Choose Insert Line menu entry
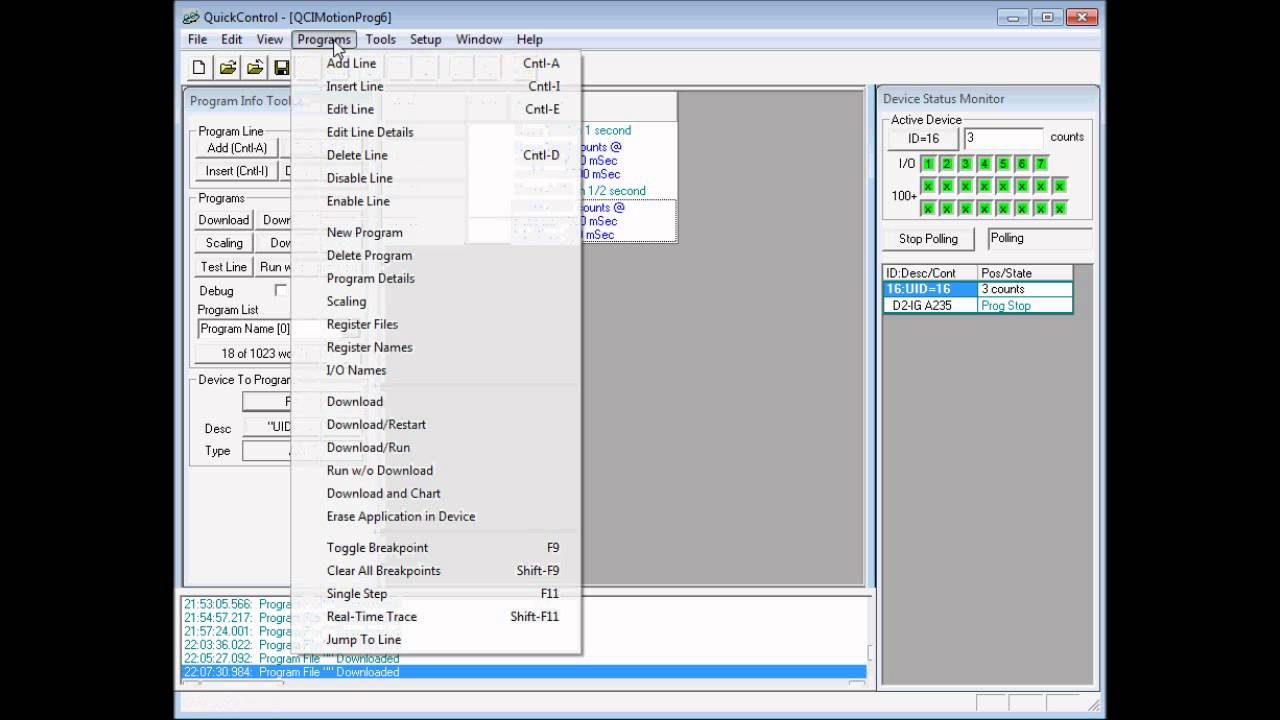 point(436,86)
